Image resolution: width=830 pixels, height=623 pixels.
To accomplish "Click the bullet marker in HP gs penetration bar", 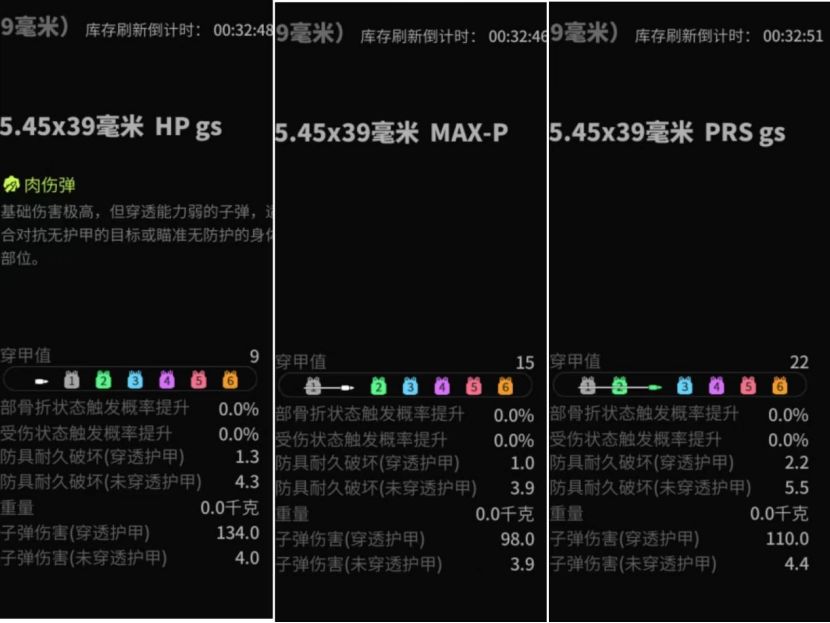I will 41,381.
